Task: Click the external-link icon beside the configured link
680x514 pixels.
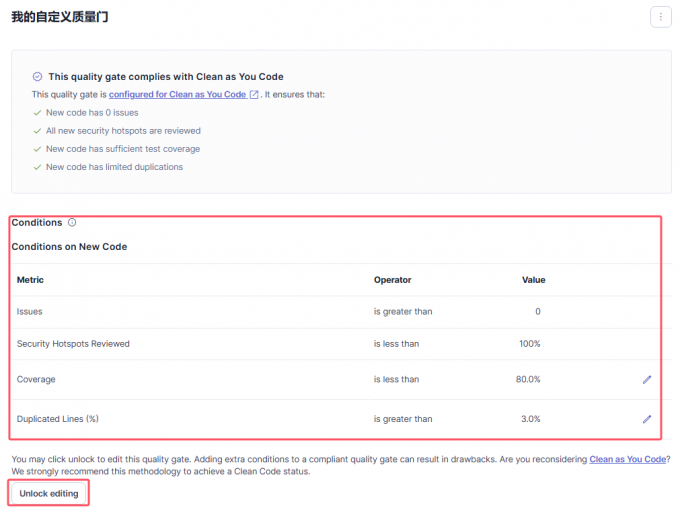Action: (254, 95)
